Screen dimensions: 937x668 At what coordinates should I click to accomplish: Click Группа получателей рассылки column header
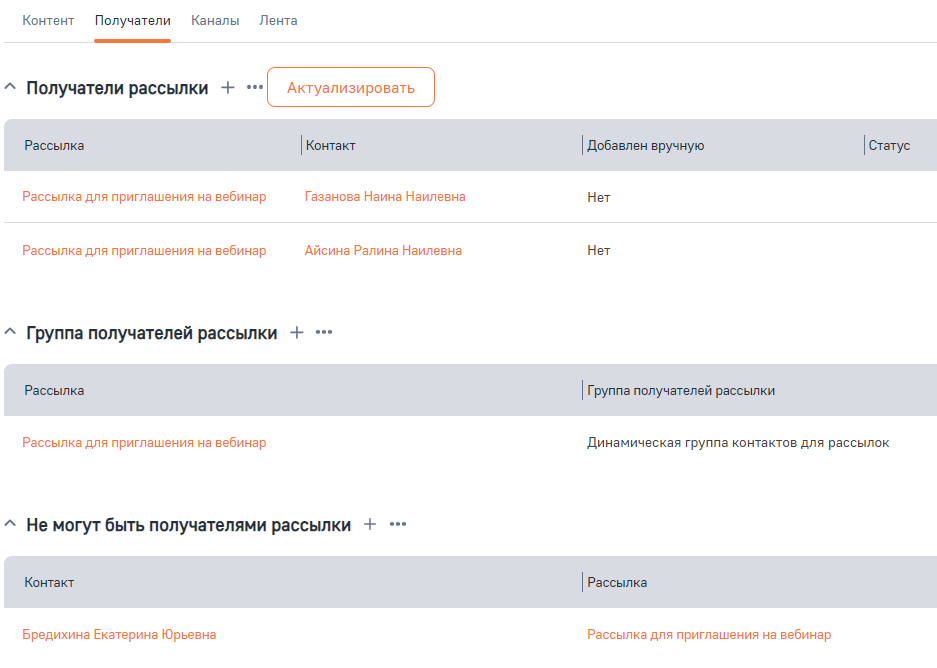click(x=681, y=390)
